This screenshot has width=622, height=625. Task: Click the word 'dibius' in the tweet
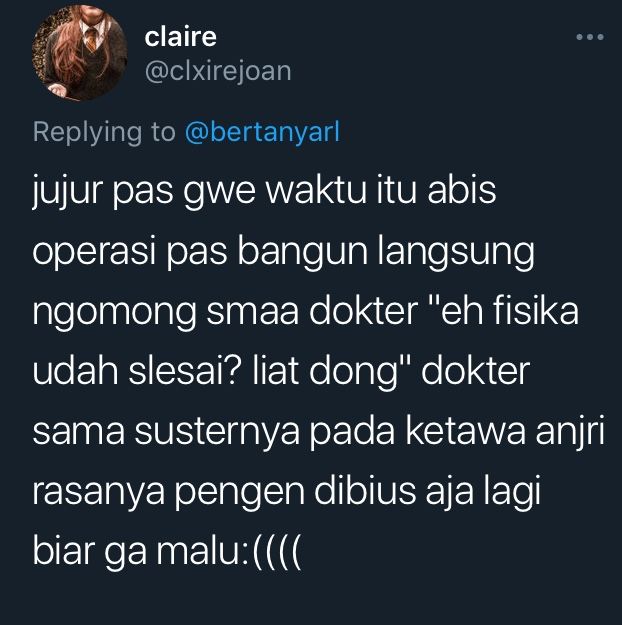point(365,490)
